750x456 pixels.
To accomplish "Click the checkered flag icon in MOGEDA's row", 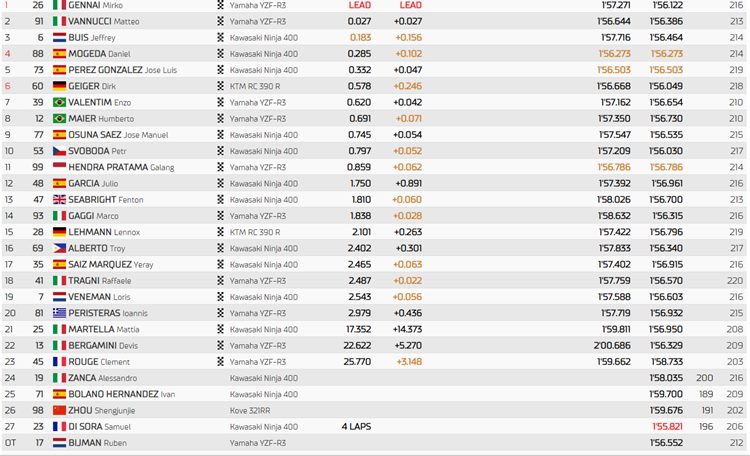I will (x=221, y=54).
